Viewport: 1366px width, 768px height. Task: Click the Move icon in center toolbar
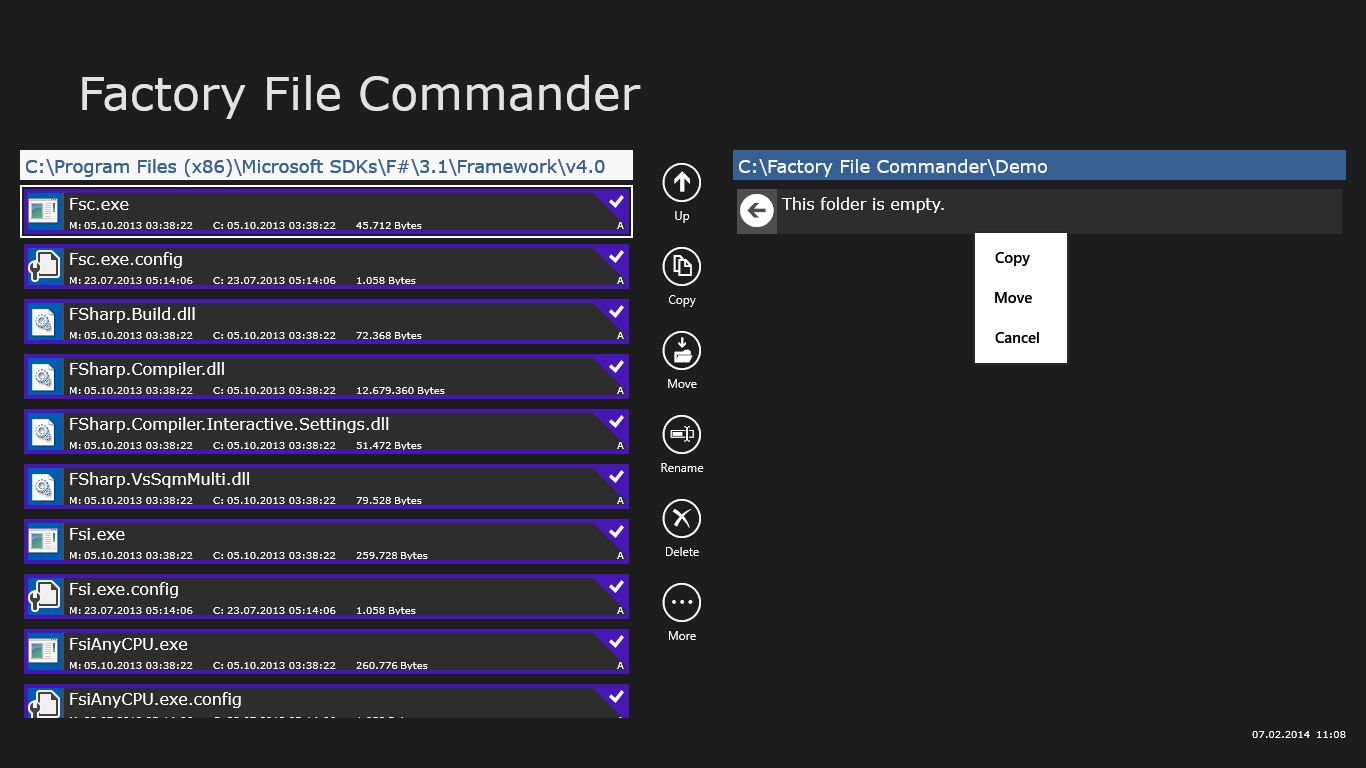(x=681, y=350)
